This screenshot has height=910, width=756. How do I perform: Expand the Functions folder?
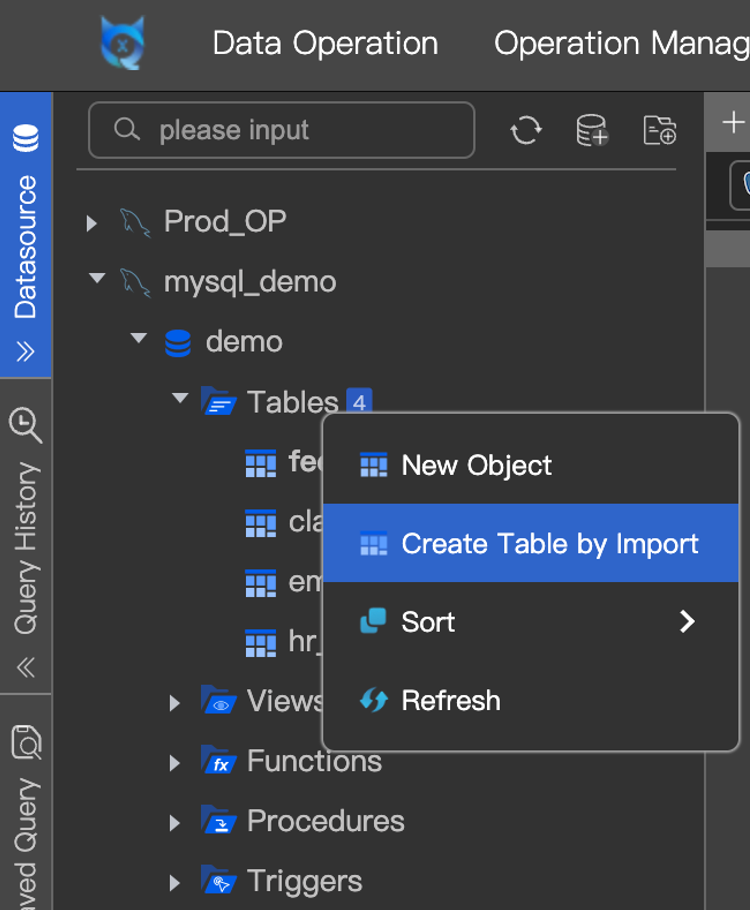point(175,763)
